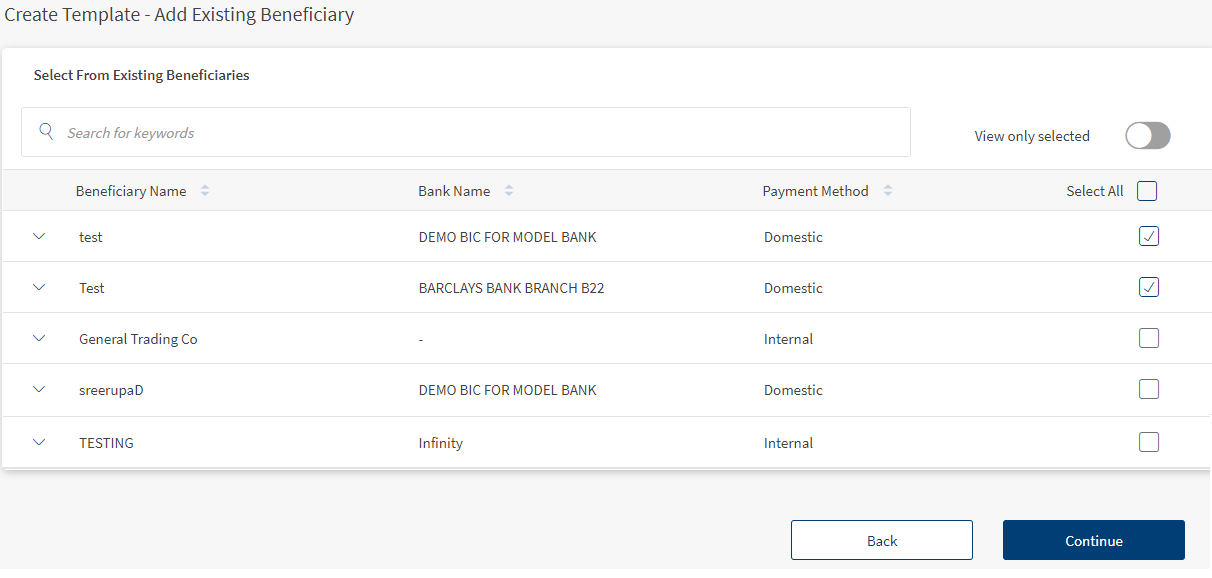Viewport: 1212px width, 578px height.
Task: Toggle the View only selected switch
Action: coord(1147,136)
